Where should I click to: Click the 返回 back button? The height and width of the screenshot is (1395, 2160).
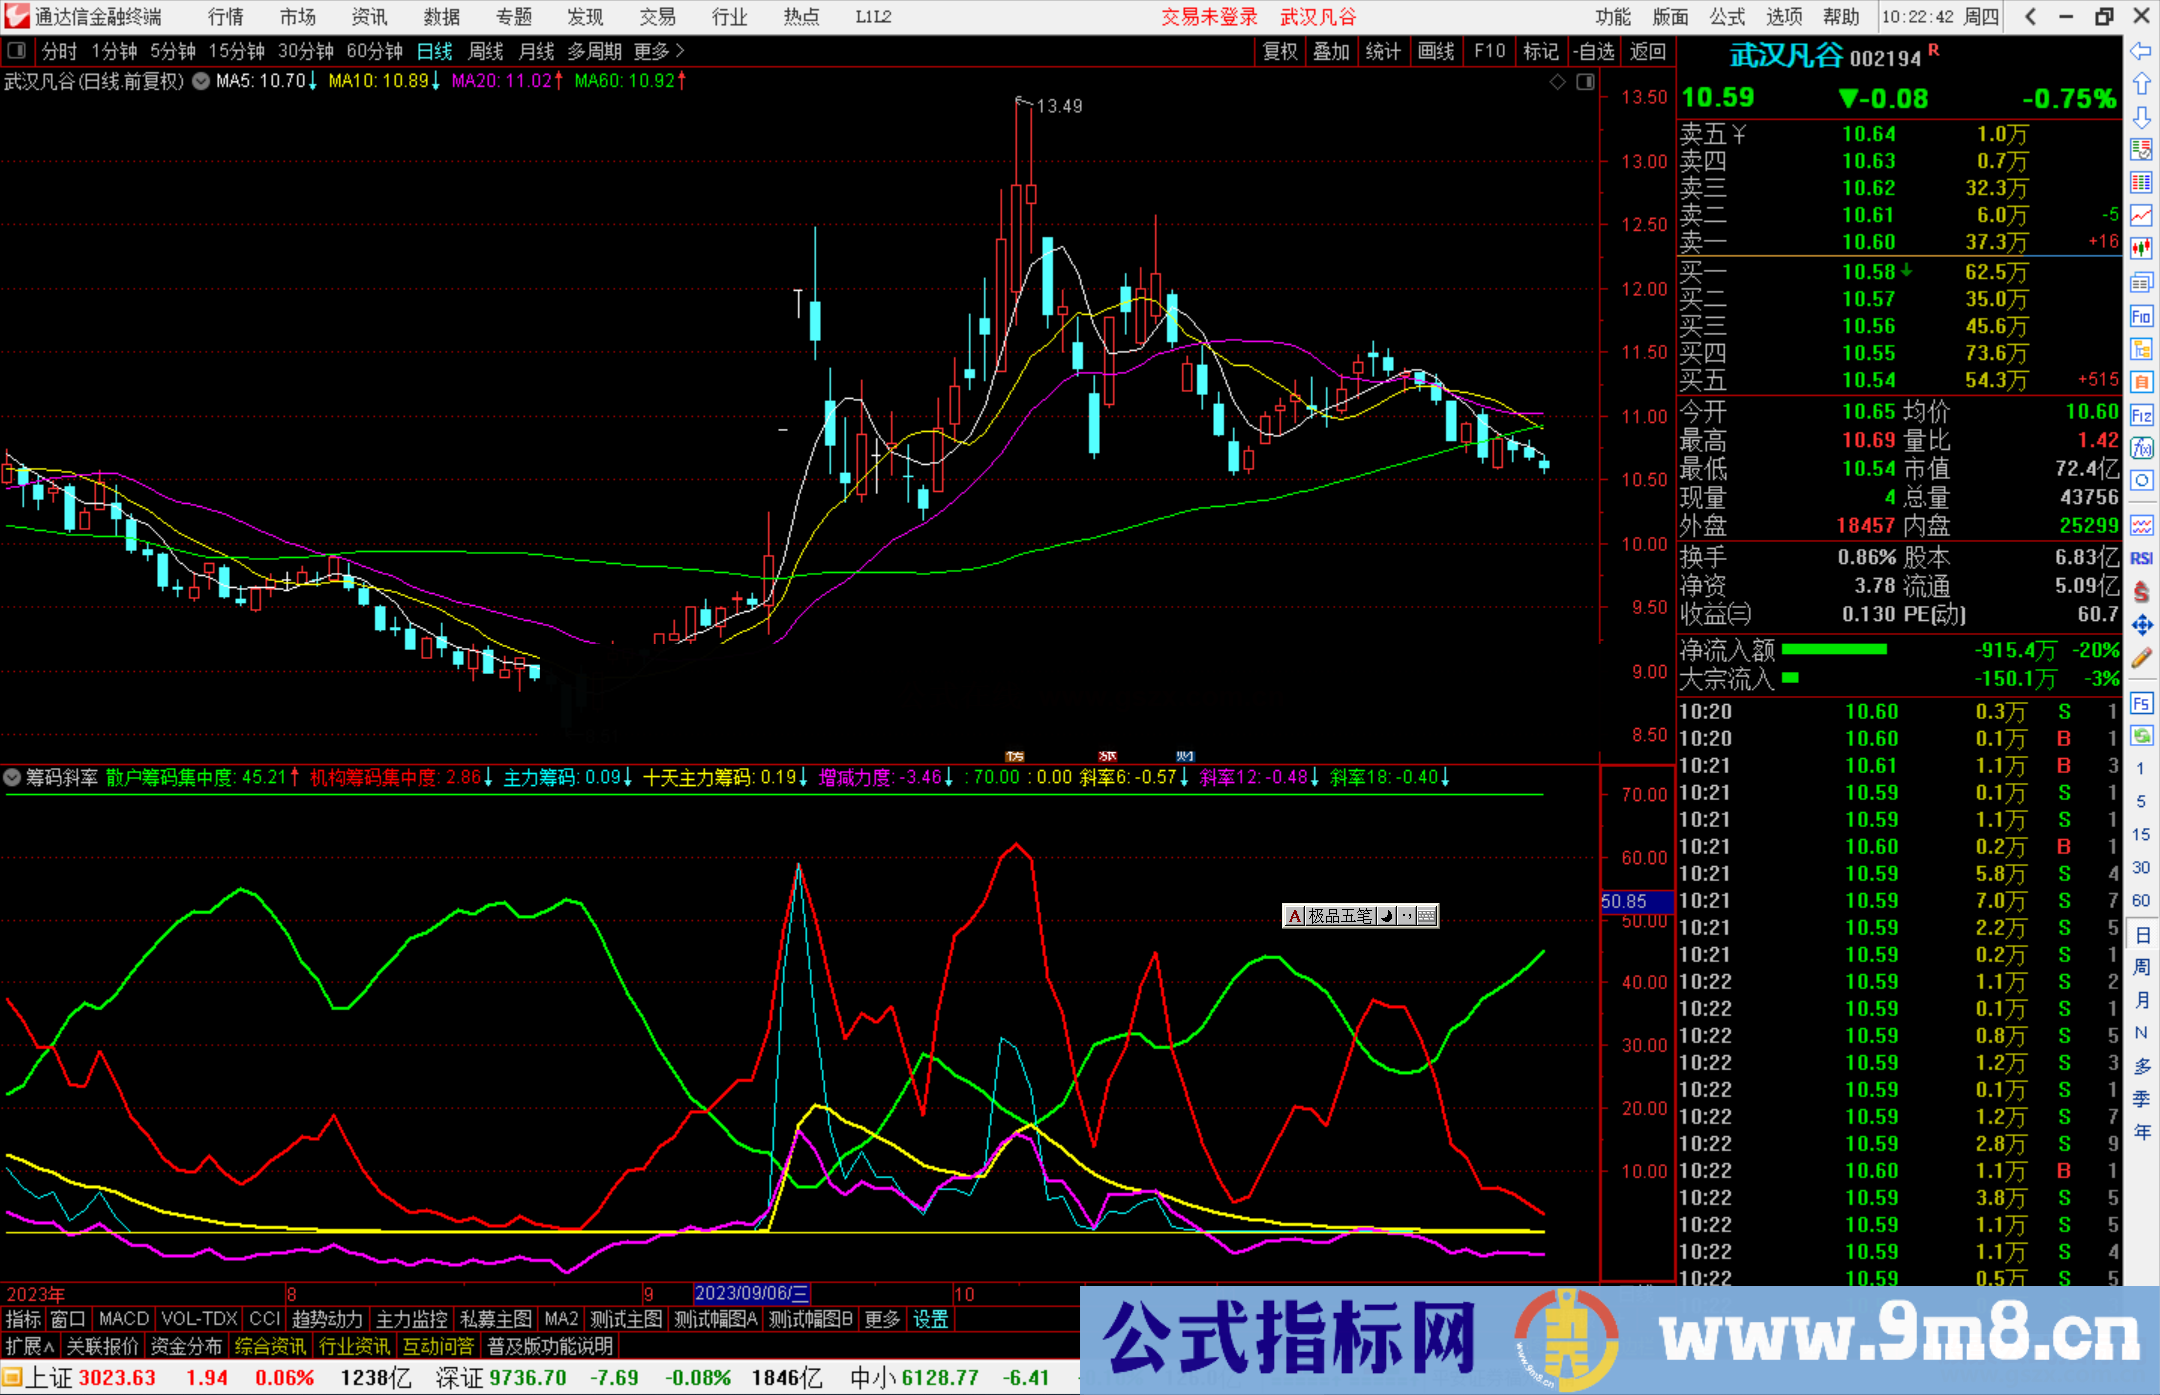pos(1647,51)
